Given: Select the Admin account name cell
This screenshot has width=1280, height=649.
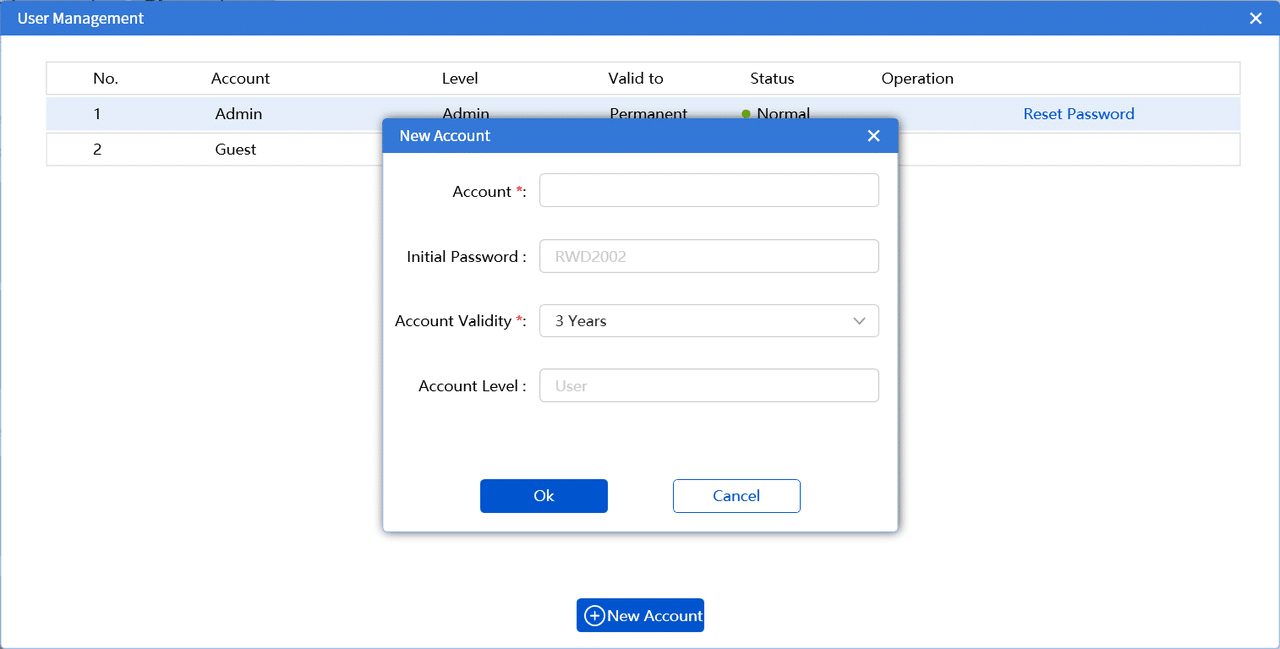Looking at the screenshot, I should tap(239, 114).
